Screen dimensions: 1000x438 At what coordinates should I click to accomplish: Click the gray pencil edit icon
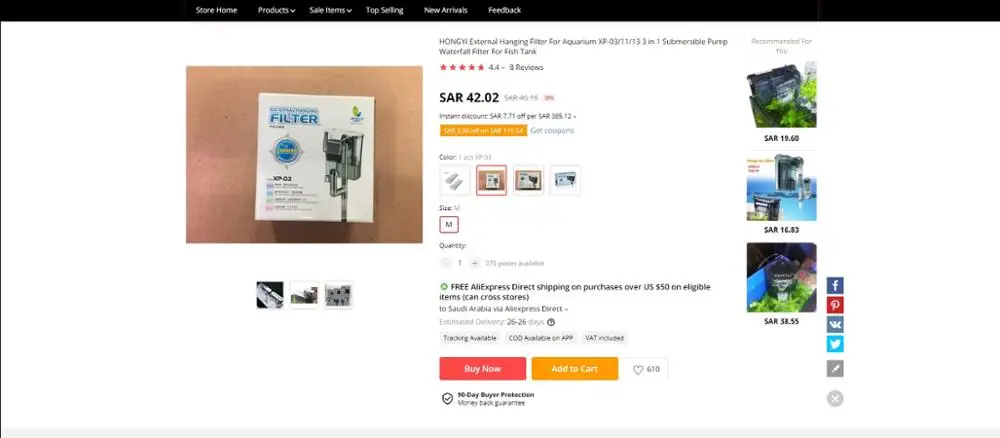tap(835, 369)
